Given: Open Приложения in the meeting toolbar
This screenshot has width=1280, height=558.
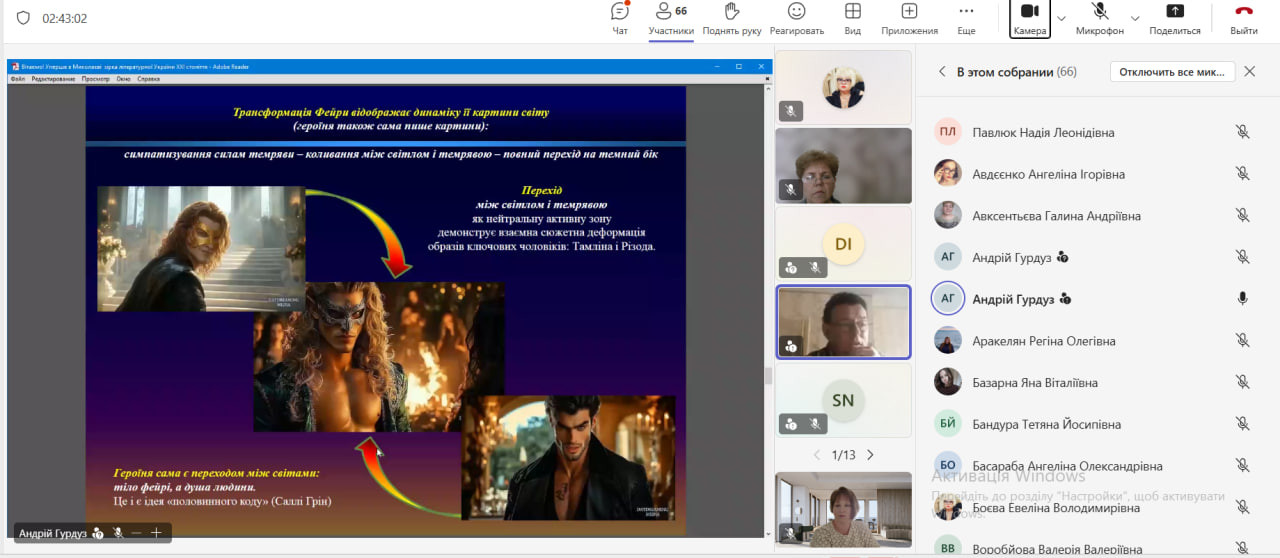Looking at the screenshot, I should [909, 12].
